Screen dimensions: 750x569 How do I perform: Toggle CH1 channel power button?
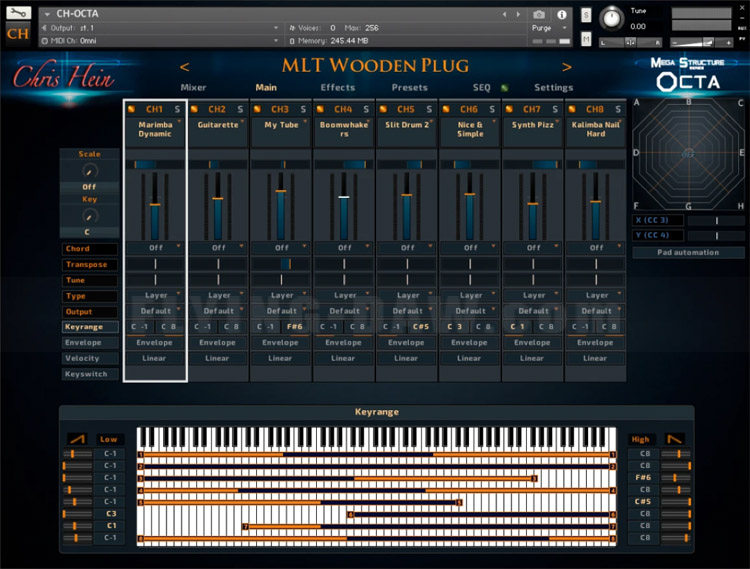click(132, 109)
